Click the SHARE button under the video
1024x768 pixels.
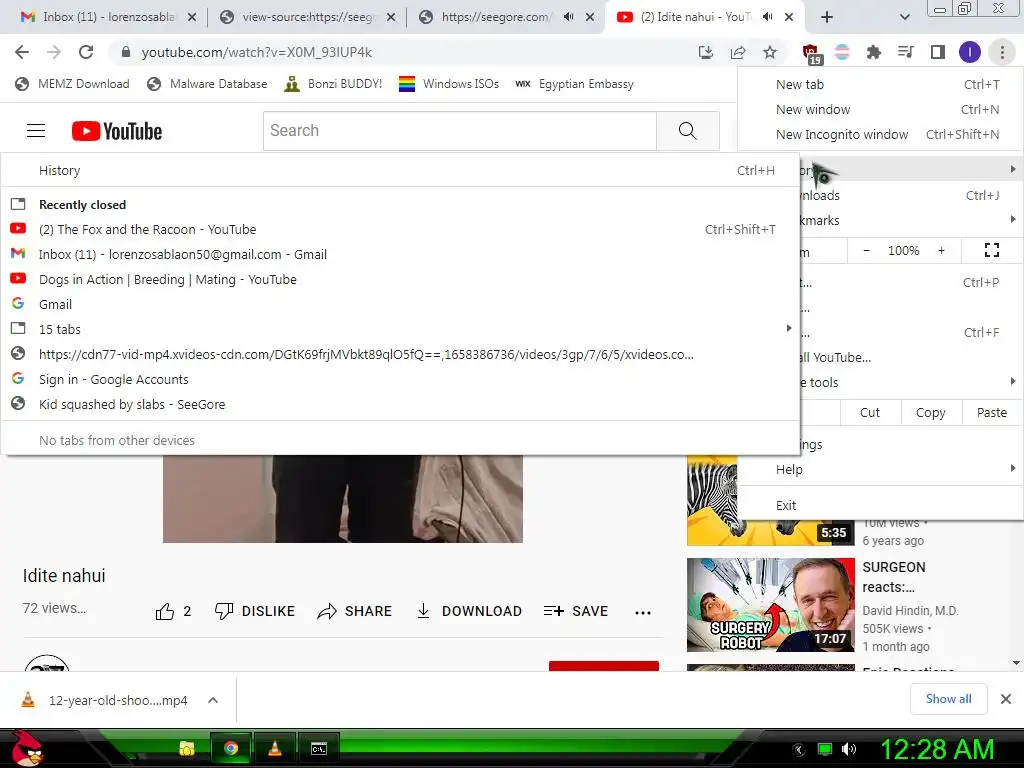coord(355,611)
